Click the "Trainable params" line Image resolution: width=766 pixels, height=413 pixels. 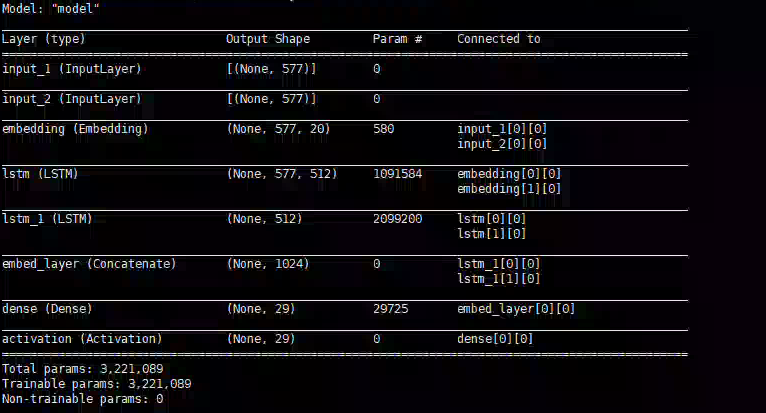pos(96,384)
